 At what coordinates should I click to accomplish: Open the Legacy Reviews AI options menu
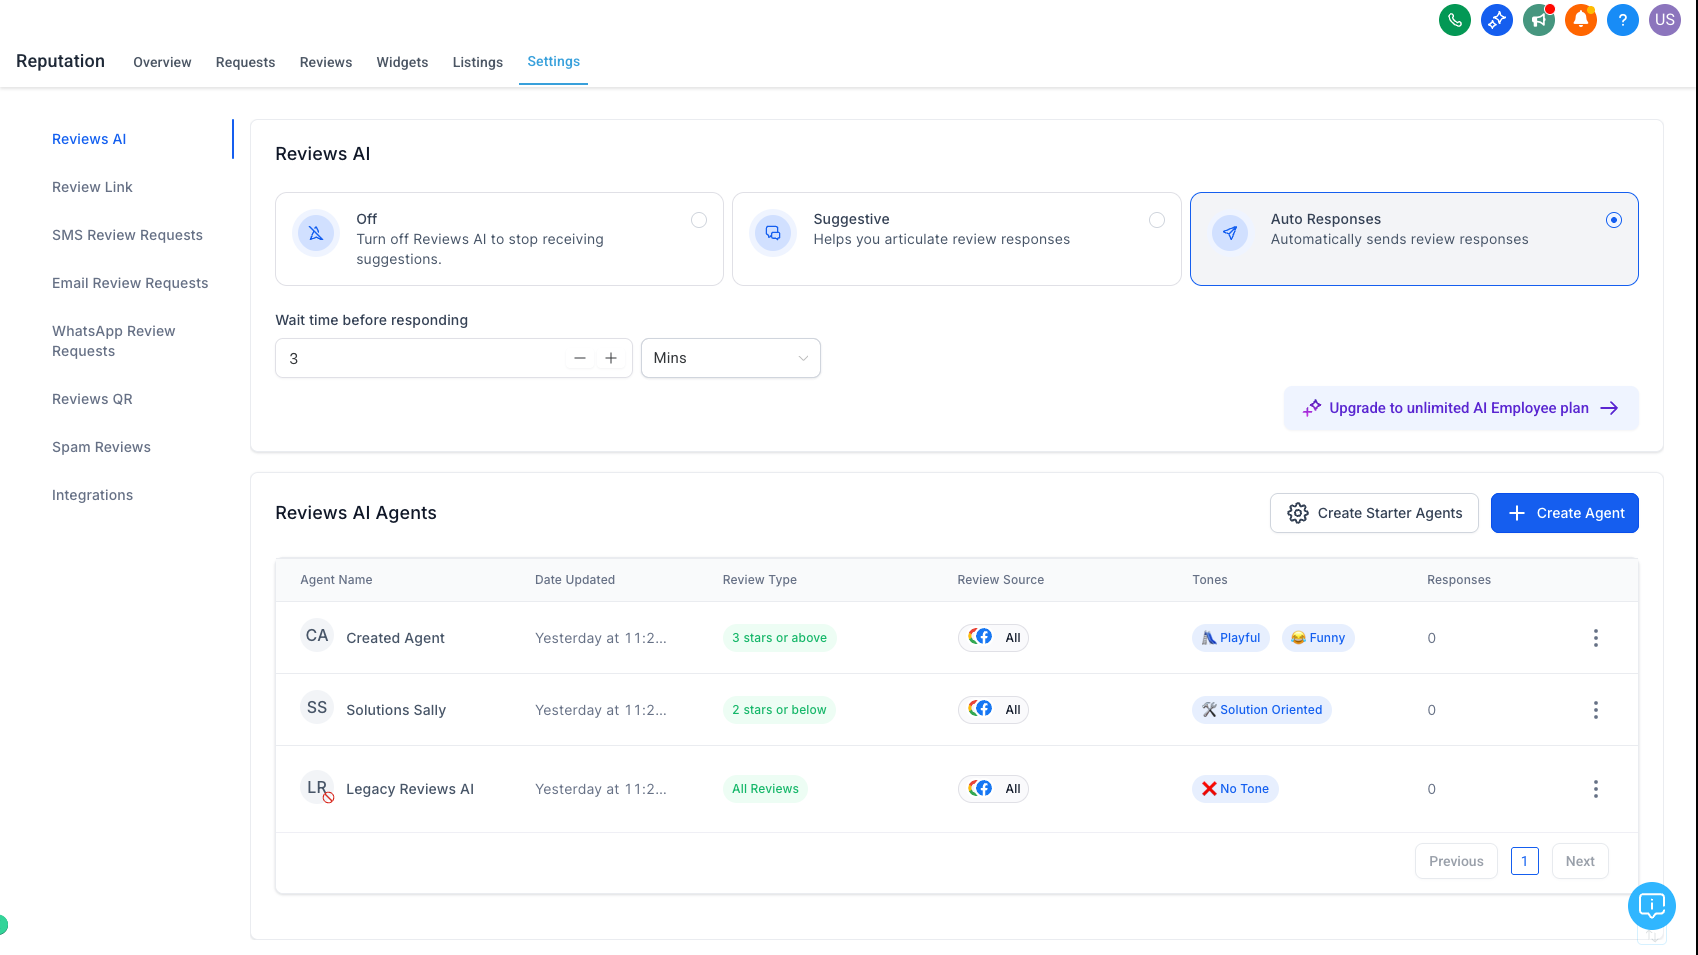pyautogui.click(x=1595, y=789)
